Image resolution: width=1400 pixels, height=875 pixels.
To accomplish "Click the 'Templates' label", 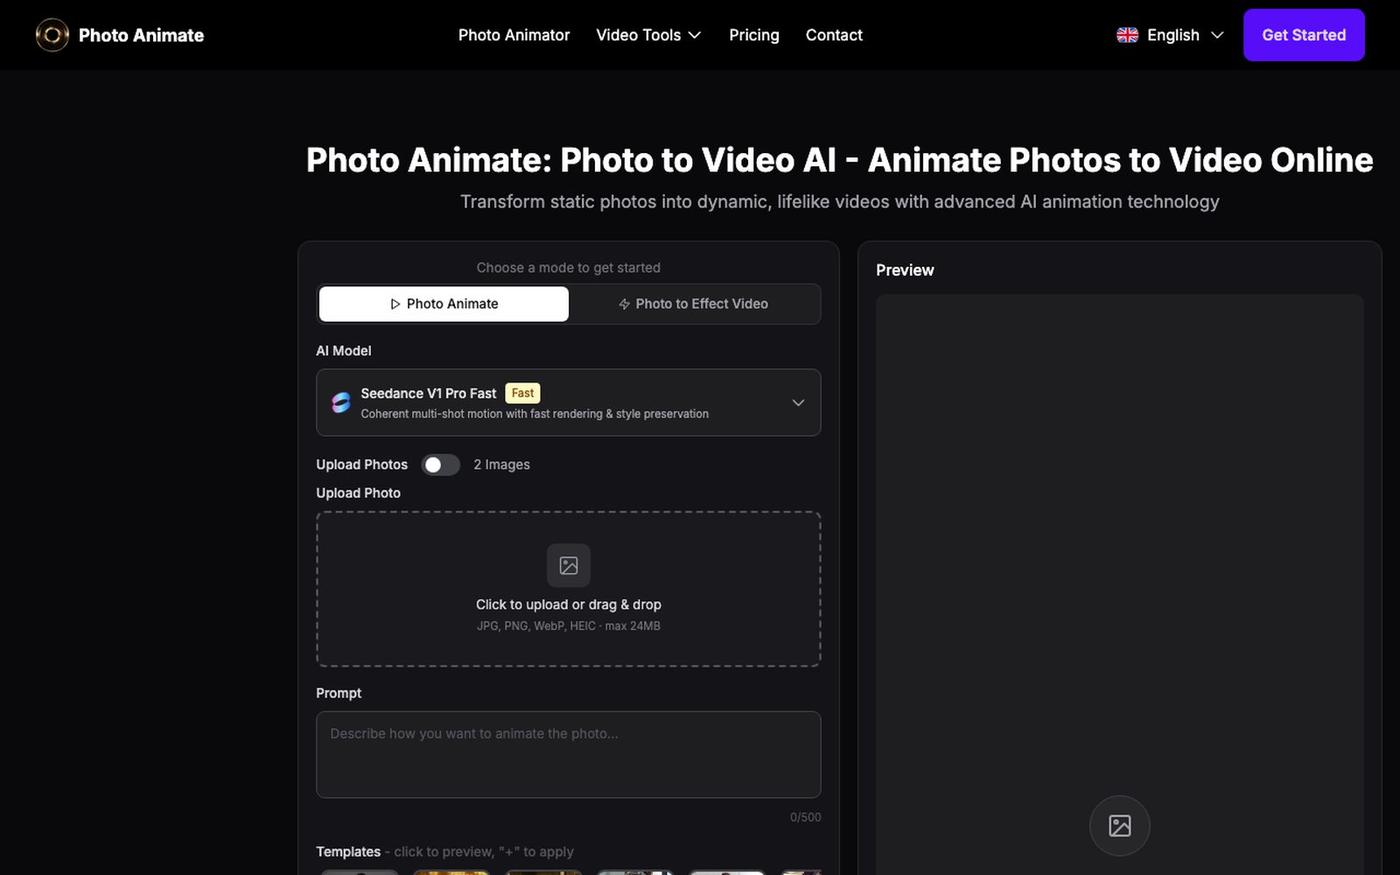I will (348, 852).
